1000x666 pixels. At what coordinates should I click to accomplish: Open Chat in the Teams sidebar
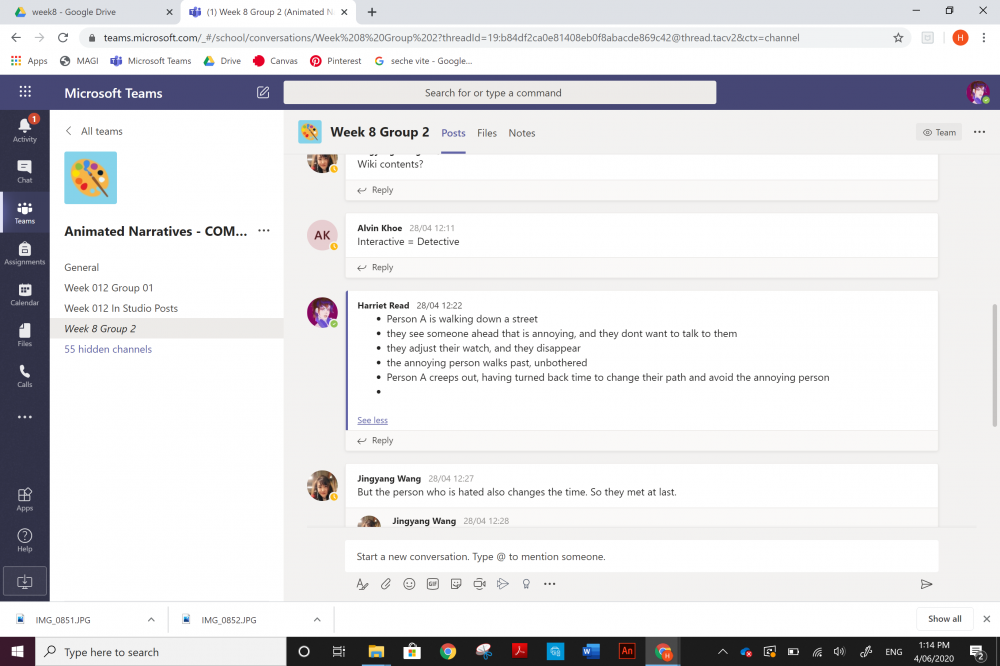point(24,171)
